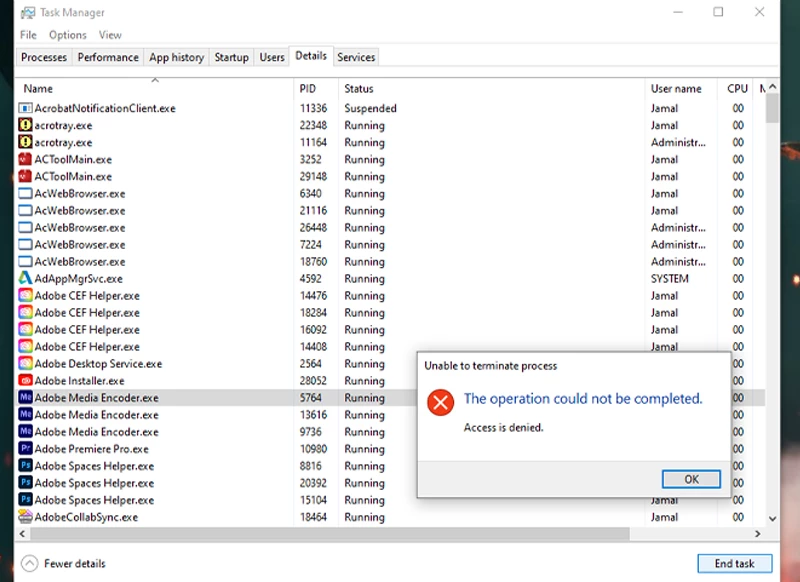This screenshot has height=582, width=800.
Task: Click the vertical scrollbar thumb
Action: 772,108
